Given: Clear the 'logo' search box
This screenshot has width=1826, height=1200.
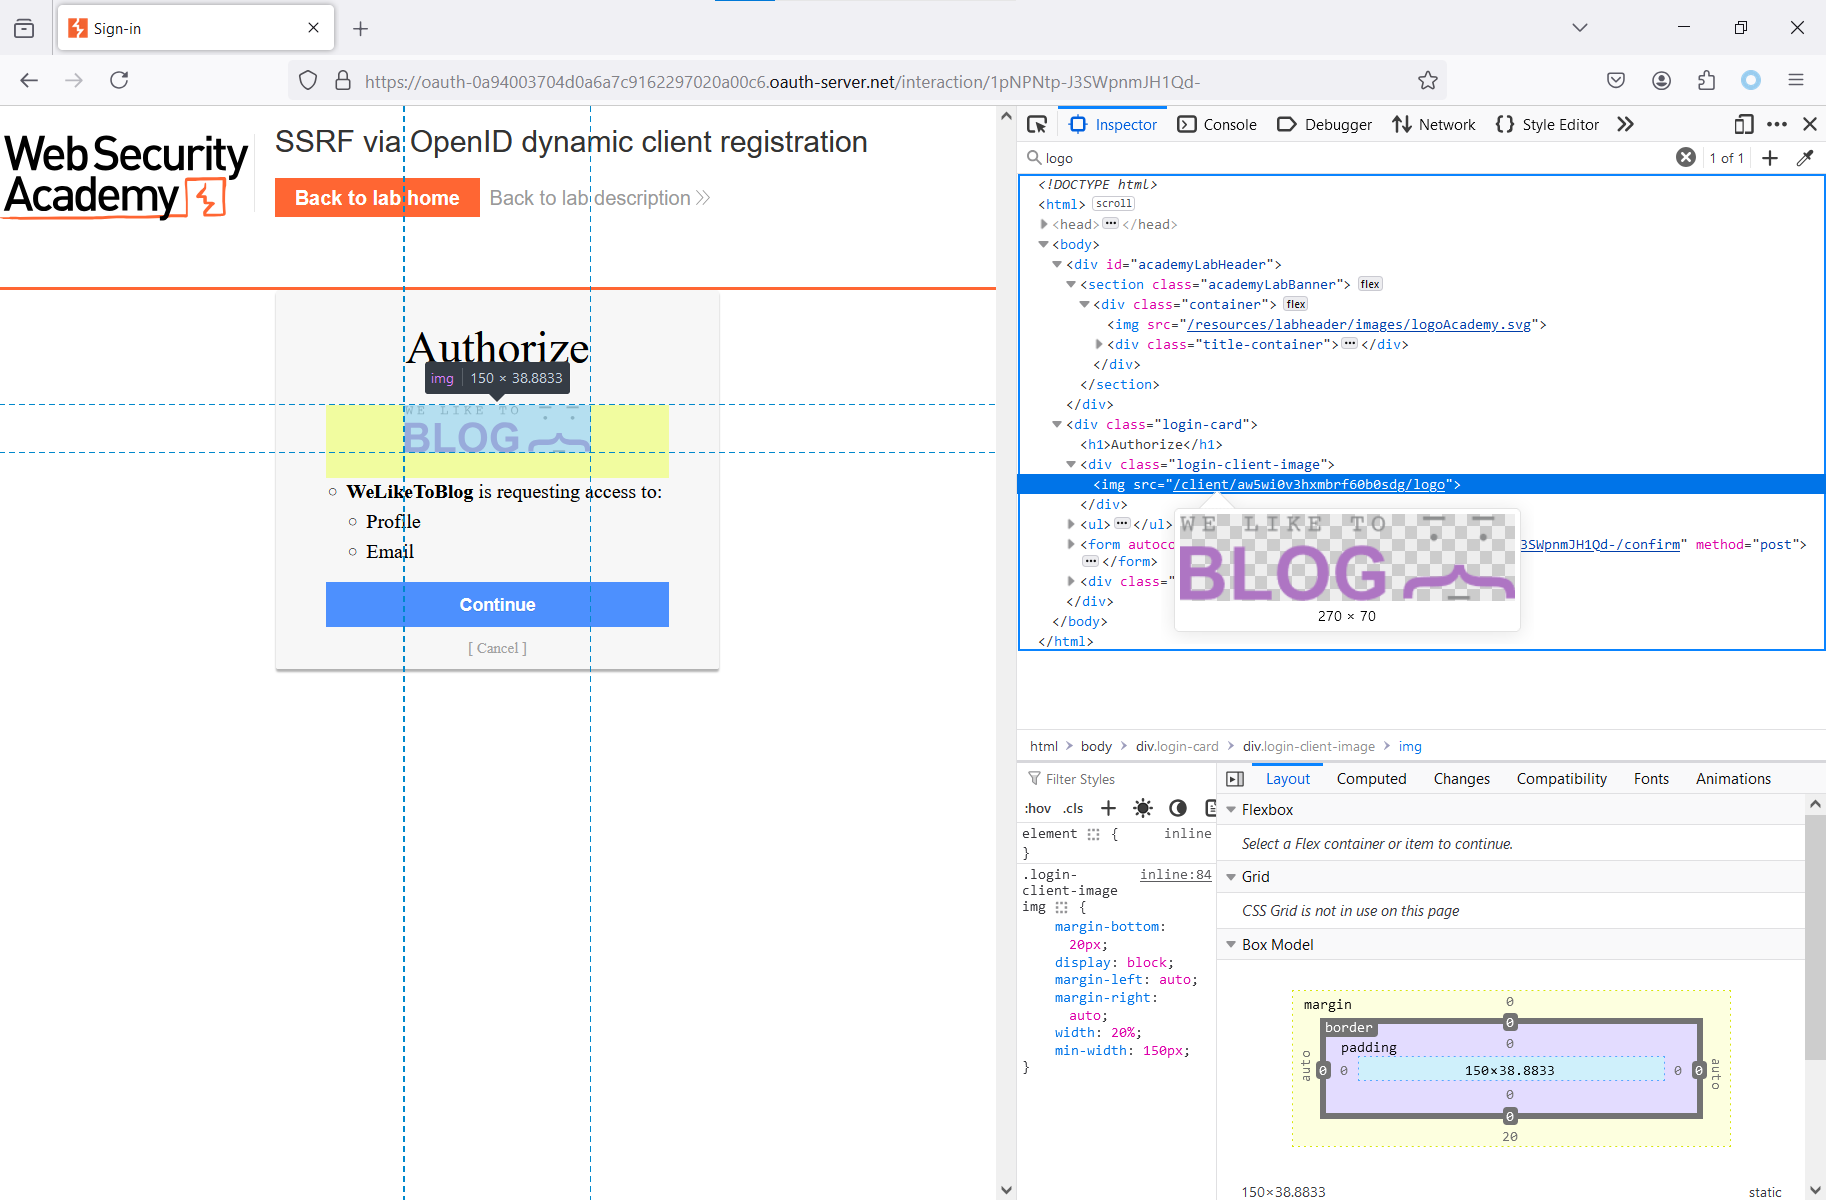Looking at the screenshot, I should (x=1686, y=158).
